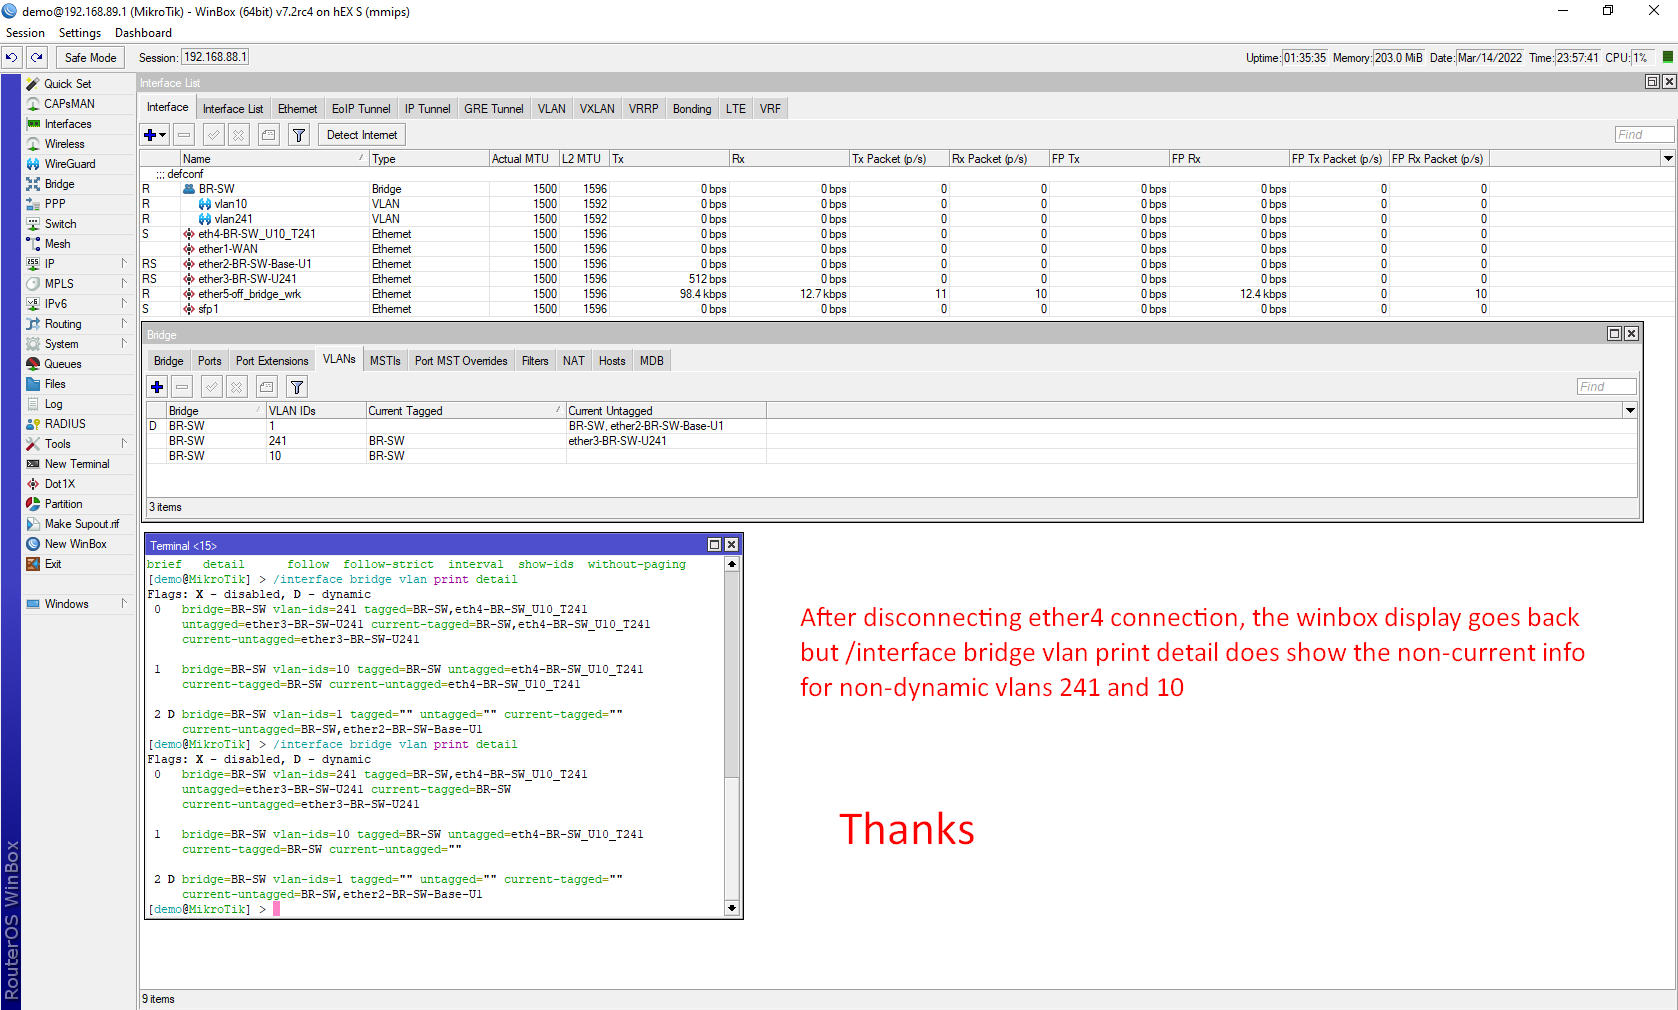
Task: Sort Bridge VLANs by VLAN IDs column
Action: (x=316, y=411)
